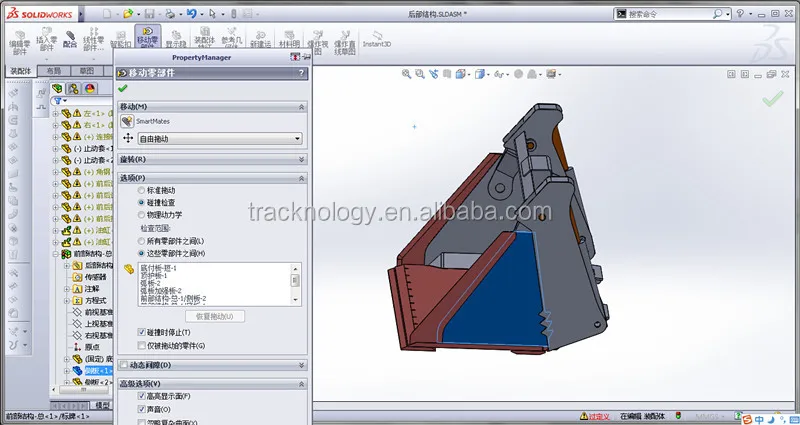This screenshot has width=800, height=425.
Task: Click the Zoom to Fit magnifier icon
Action: (x=409, y=74)
